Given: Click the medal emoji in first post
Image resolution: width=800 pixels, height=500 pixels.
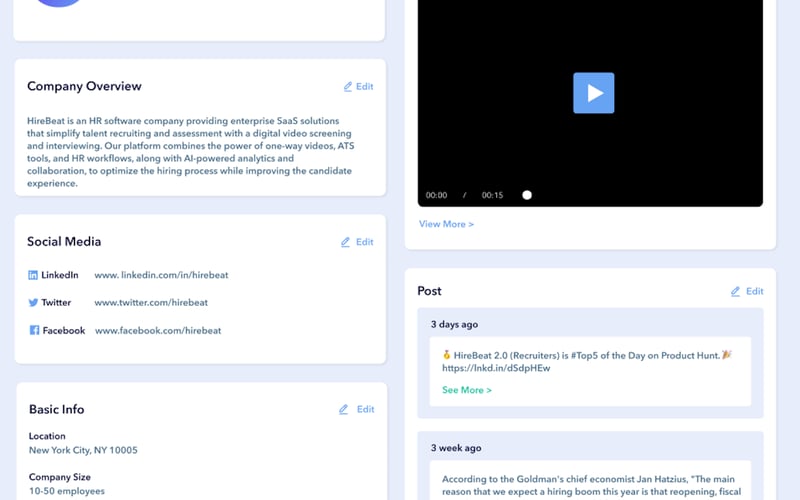Looking at the screenshot, I should 446,355.
